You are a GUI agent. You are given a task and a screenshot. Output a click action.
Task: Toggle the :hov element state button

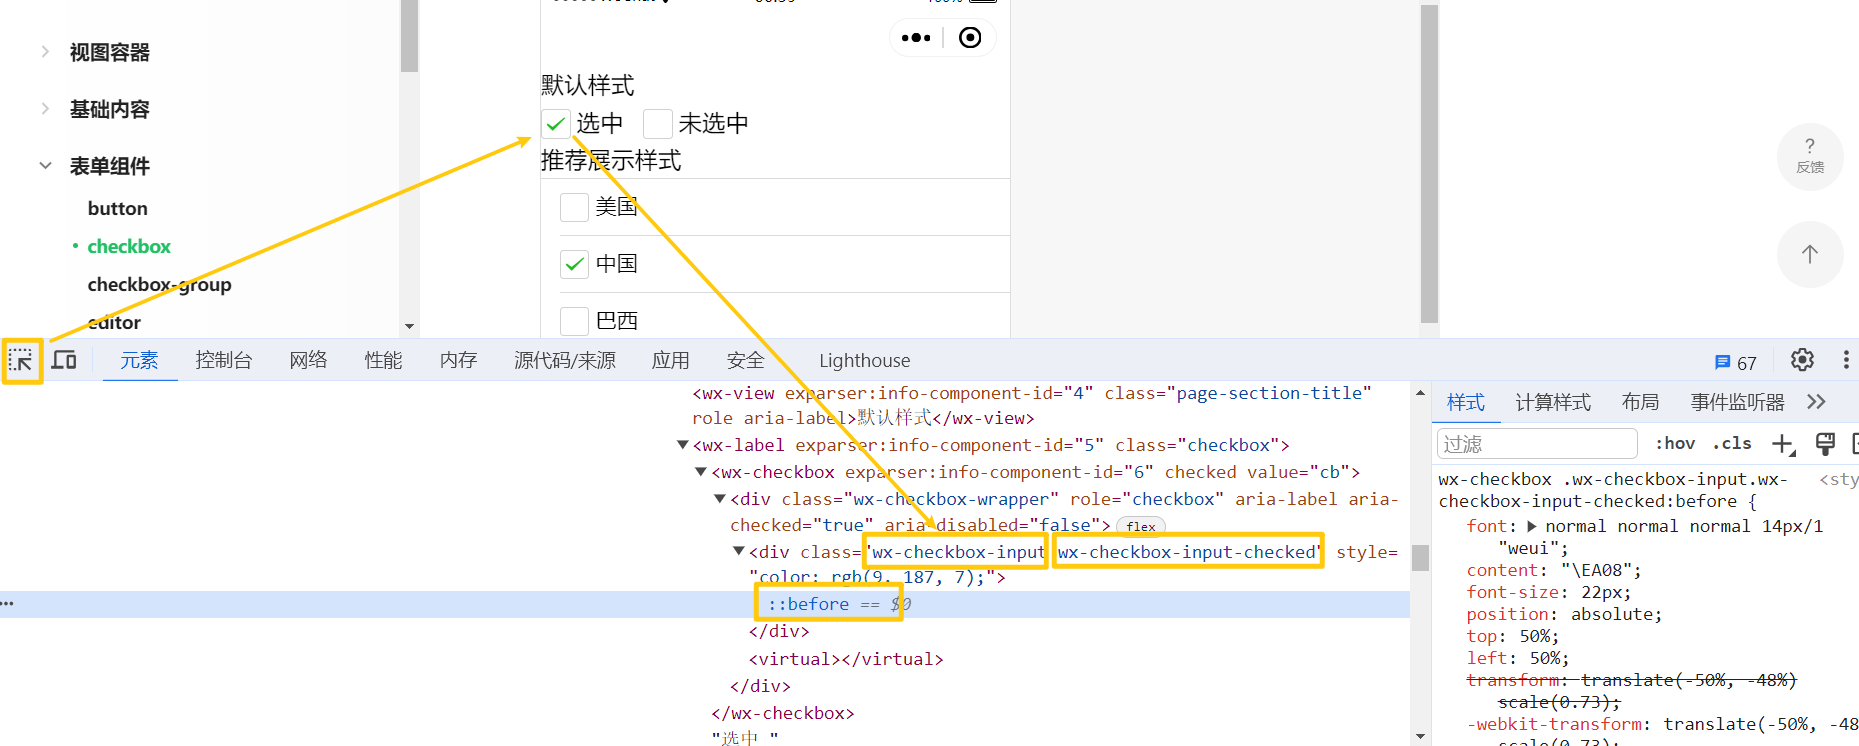1675,444
